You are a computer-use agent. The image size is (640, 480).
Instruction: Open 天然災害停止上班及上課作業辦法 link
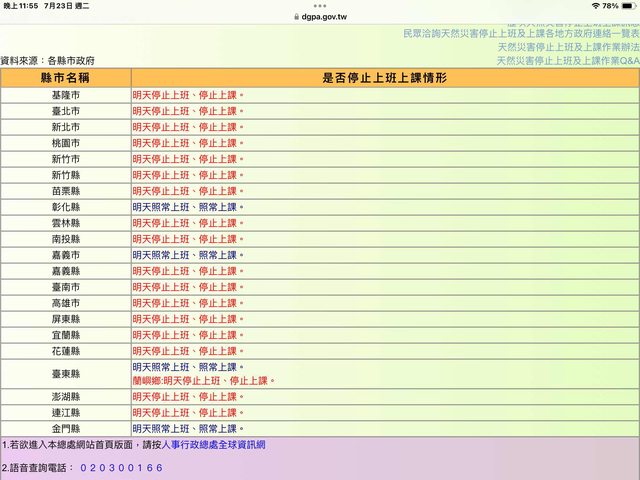568,47
